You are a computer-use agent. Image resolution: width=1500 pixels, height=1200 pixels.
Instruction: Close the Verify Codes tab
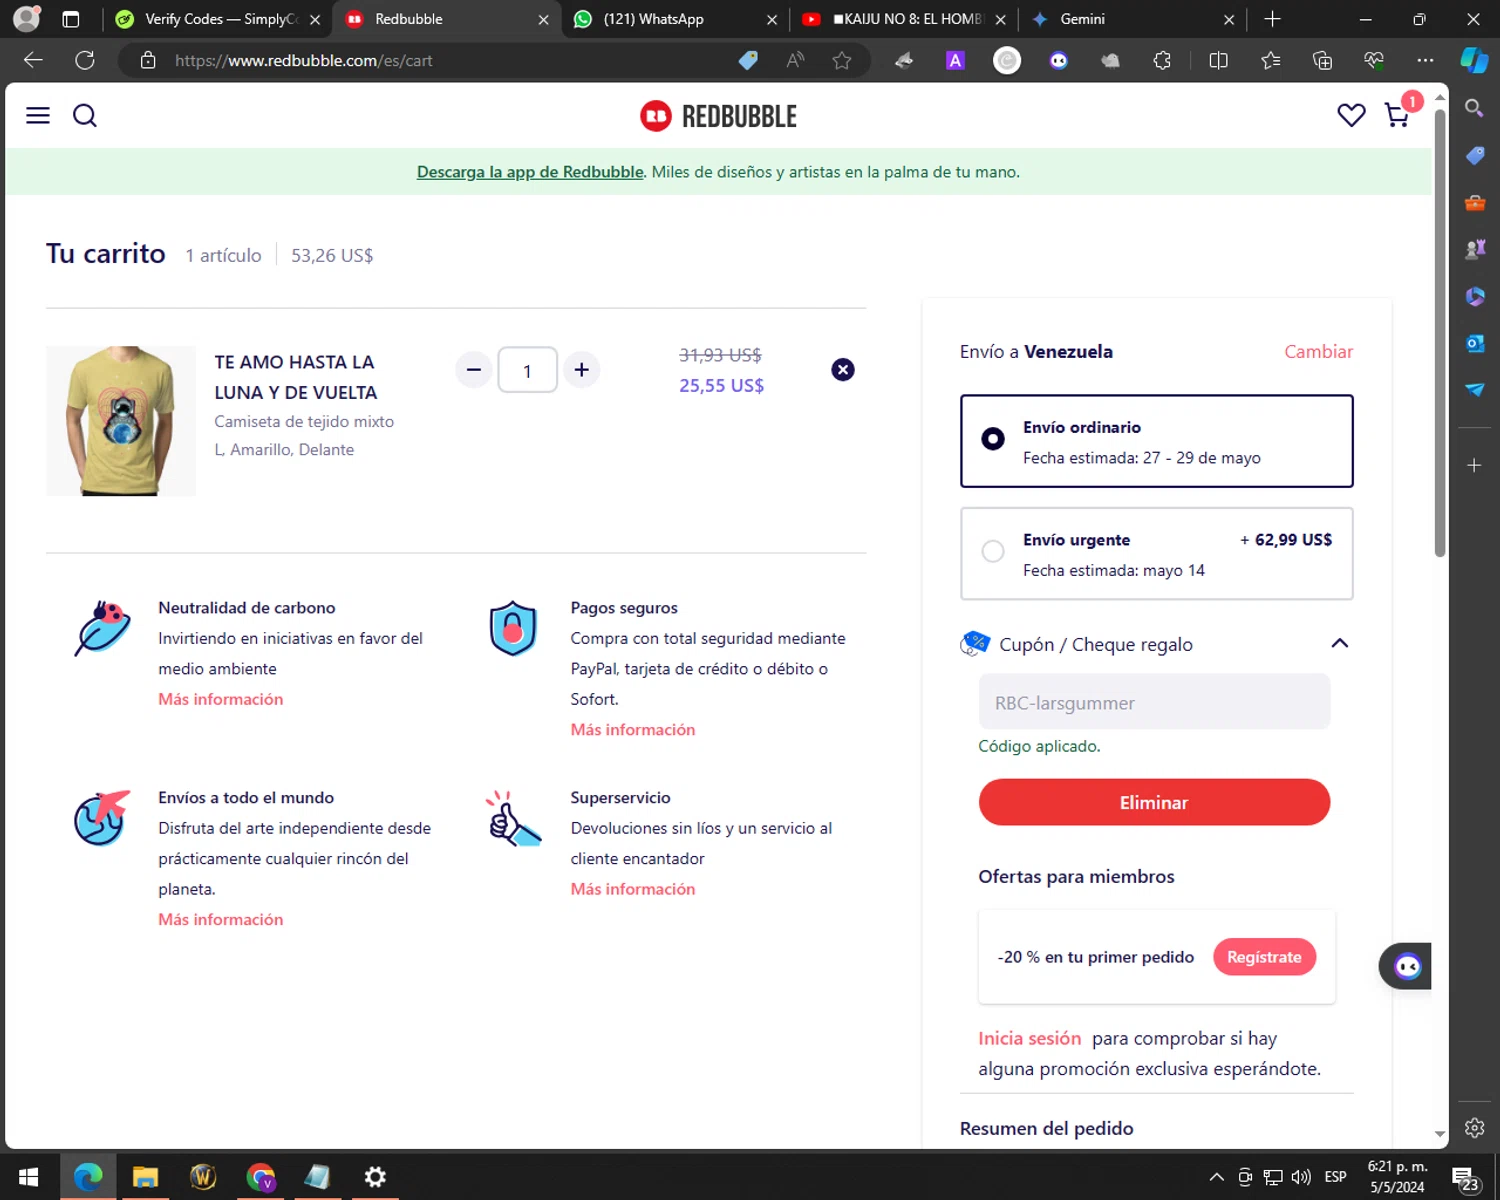click(315, 19)
